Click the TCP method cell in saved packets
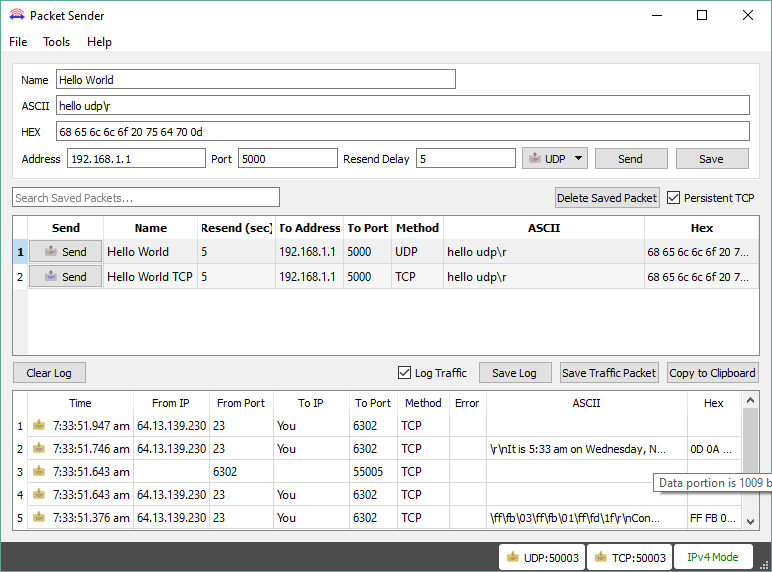This screenshot has width=772, height=572. (417, 277)
